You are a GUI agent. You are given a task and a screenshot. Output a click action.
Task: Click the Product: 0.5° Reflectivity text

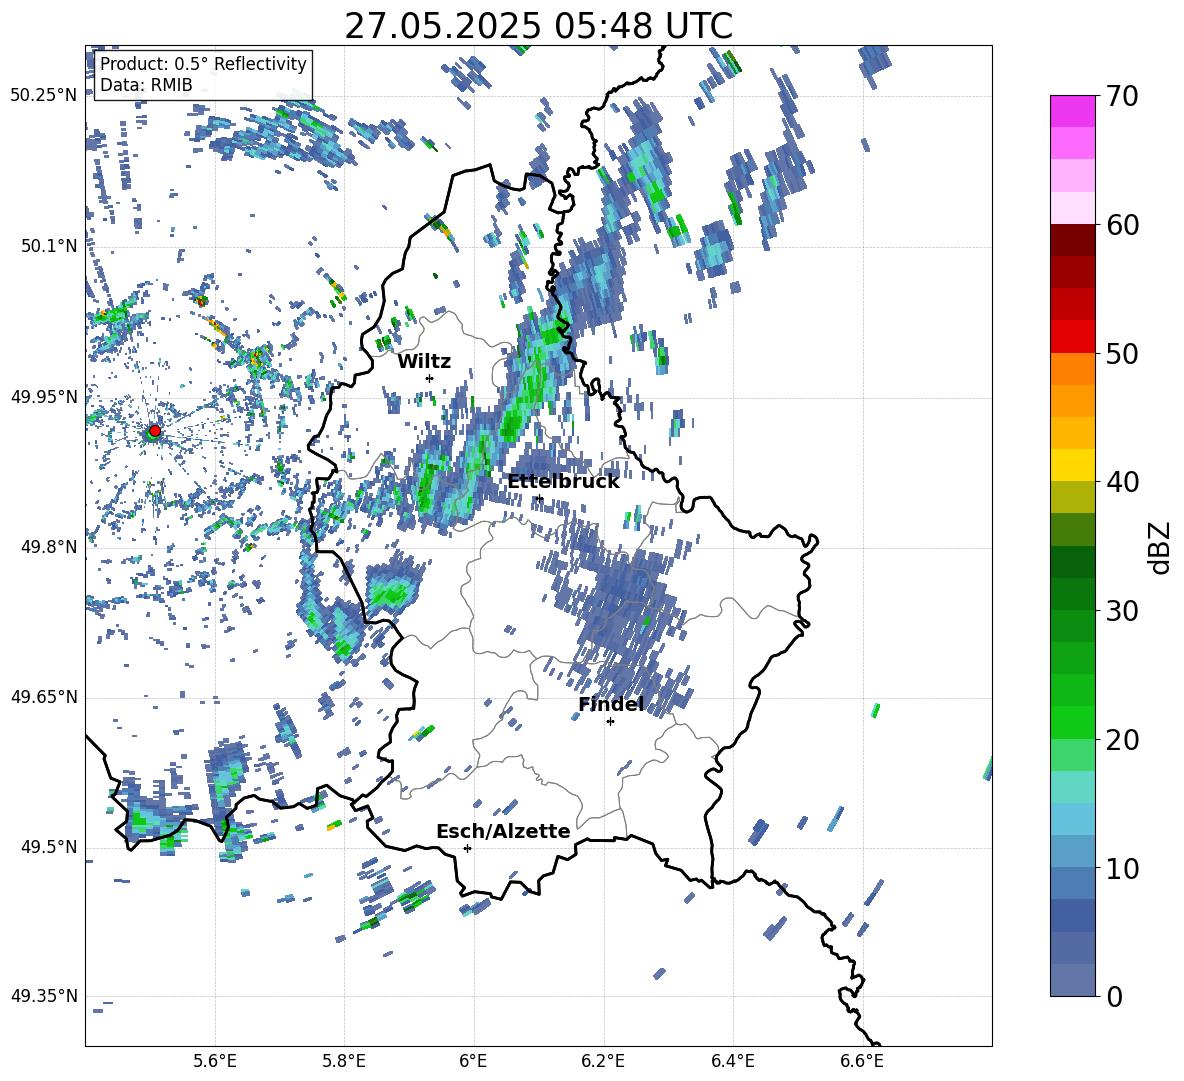pyautogui.click(x=203, y=64)
